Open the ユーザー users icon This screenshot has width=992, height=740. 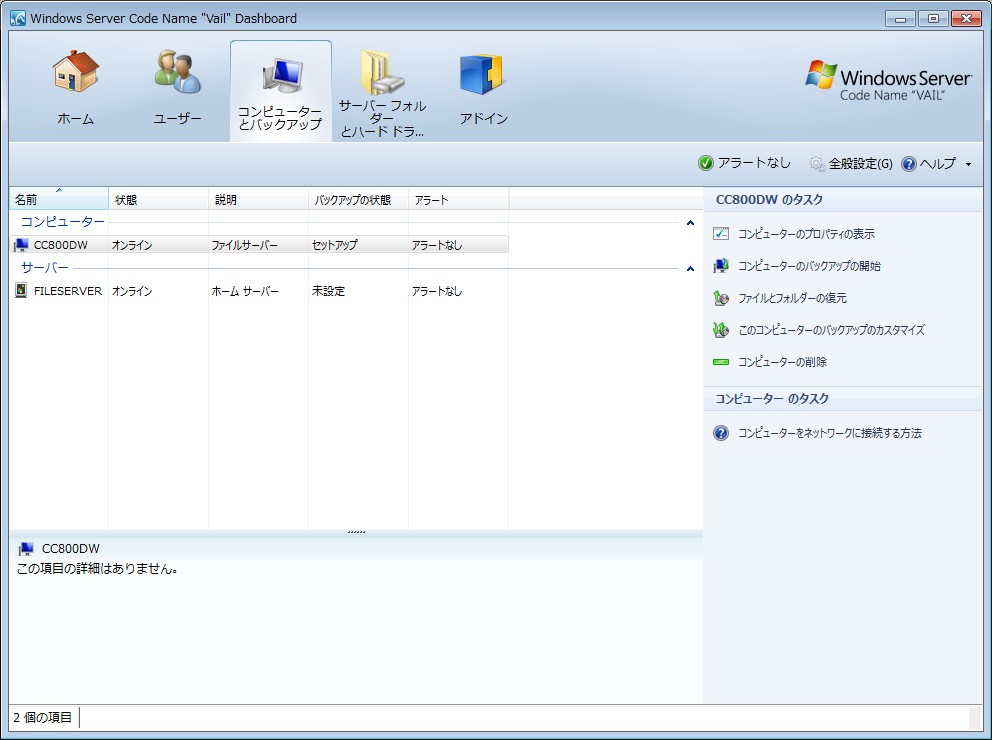pyautogui.click(x=177, y=72)
